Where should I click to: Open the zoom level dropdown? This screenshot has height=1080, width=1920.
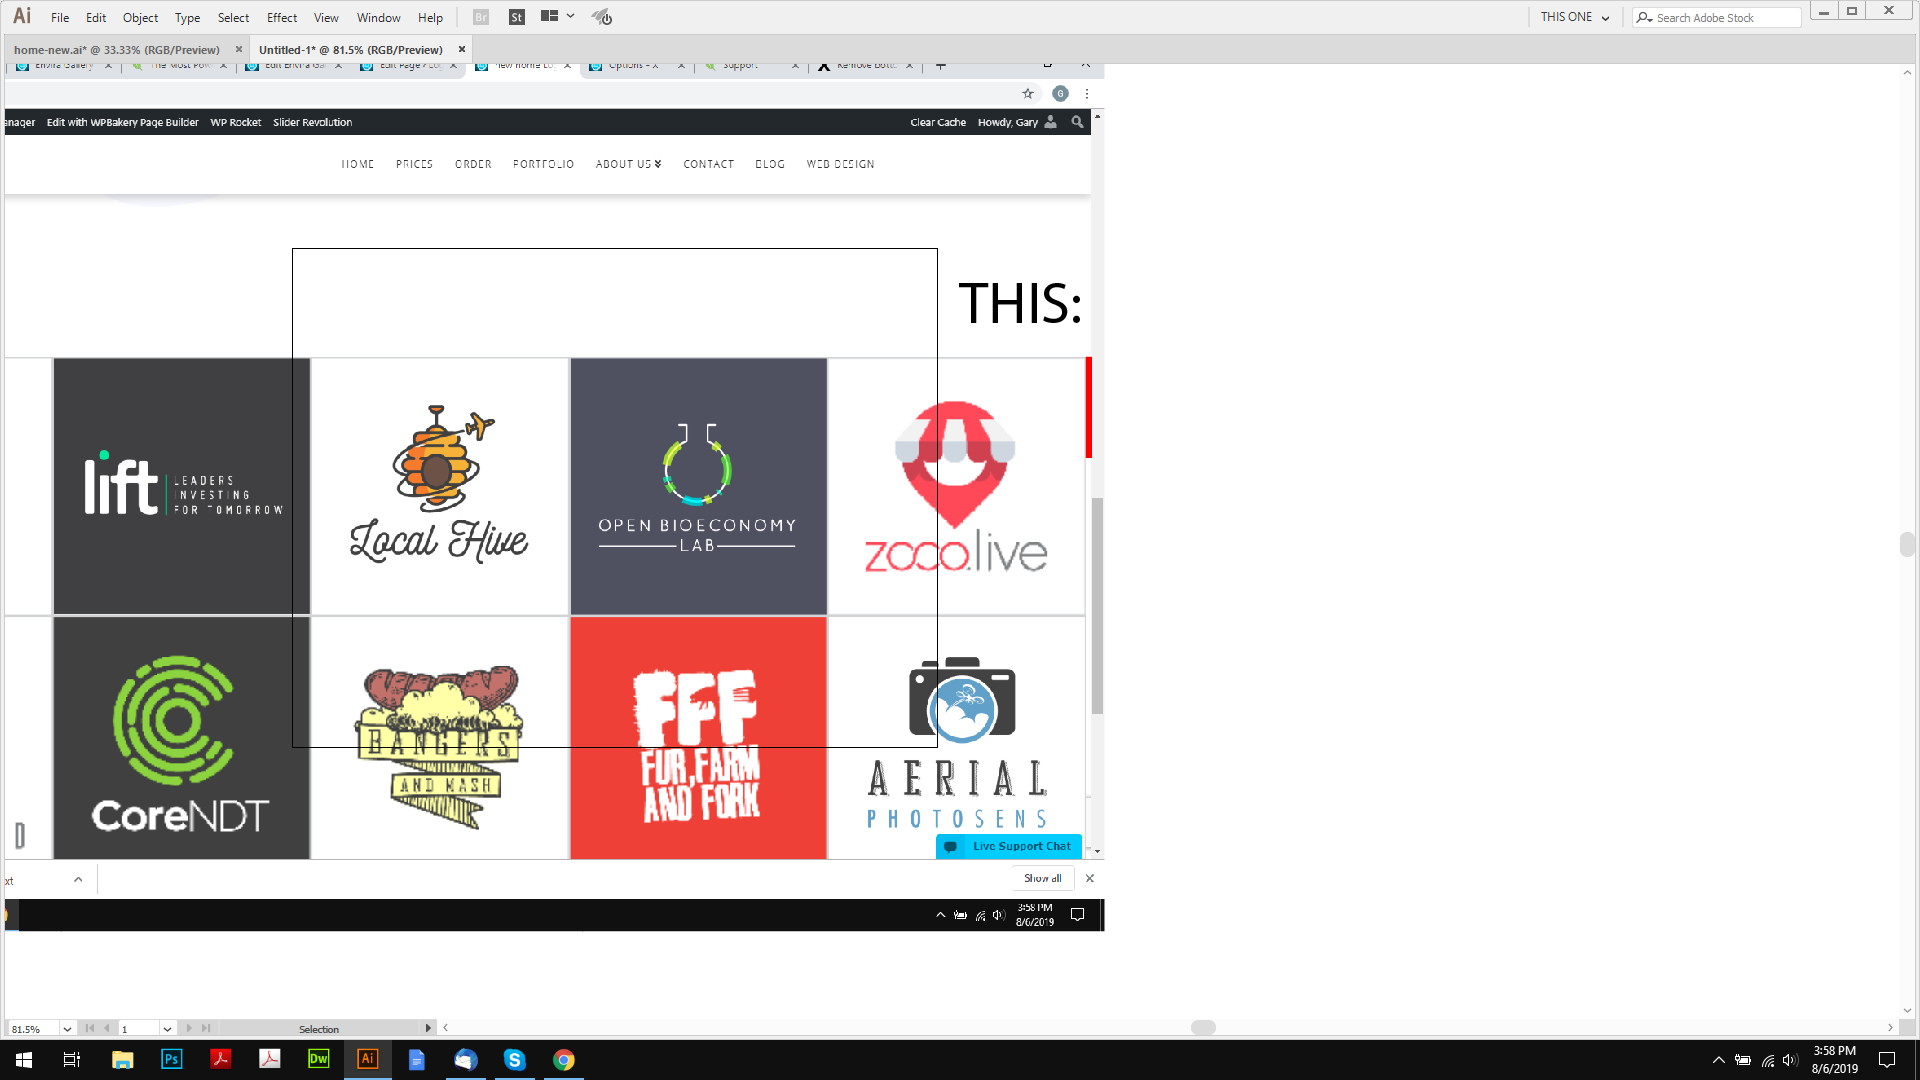pos(67,1028)
